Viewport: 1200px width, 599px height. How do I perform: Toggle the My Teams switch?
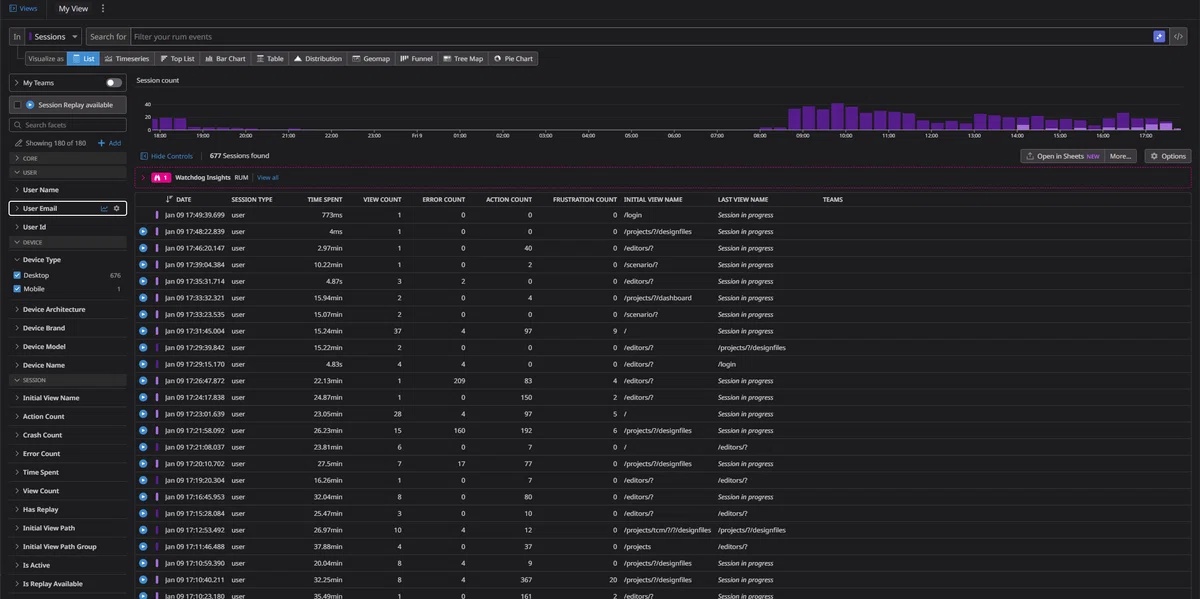click(x=114, y=83)
